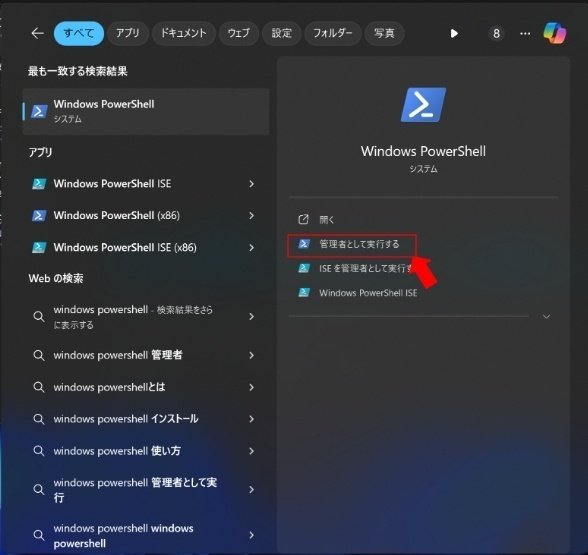Click the large PowerShell logo in preview pane
This screenshot has width=588, height=555.
point(423,105)
